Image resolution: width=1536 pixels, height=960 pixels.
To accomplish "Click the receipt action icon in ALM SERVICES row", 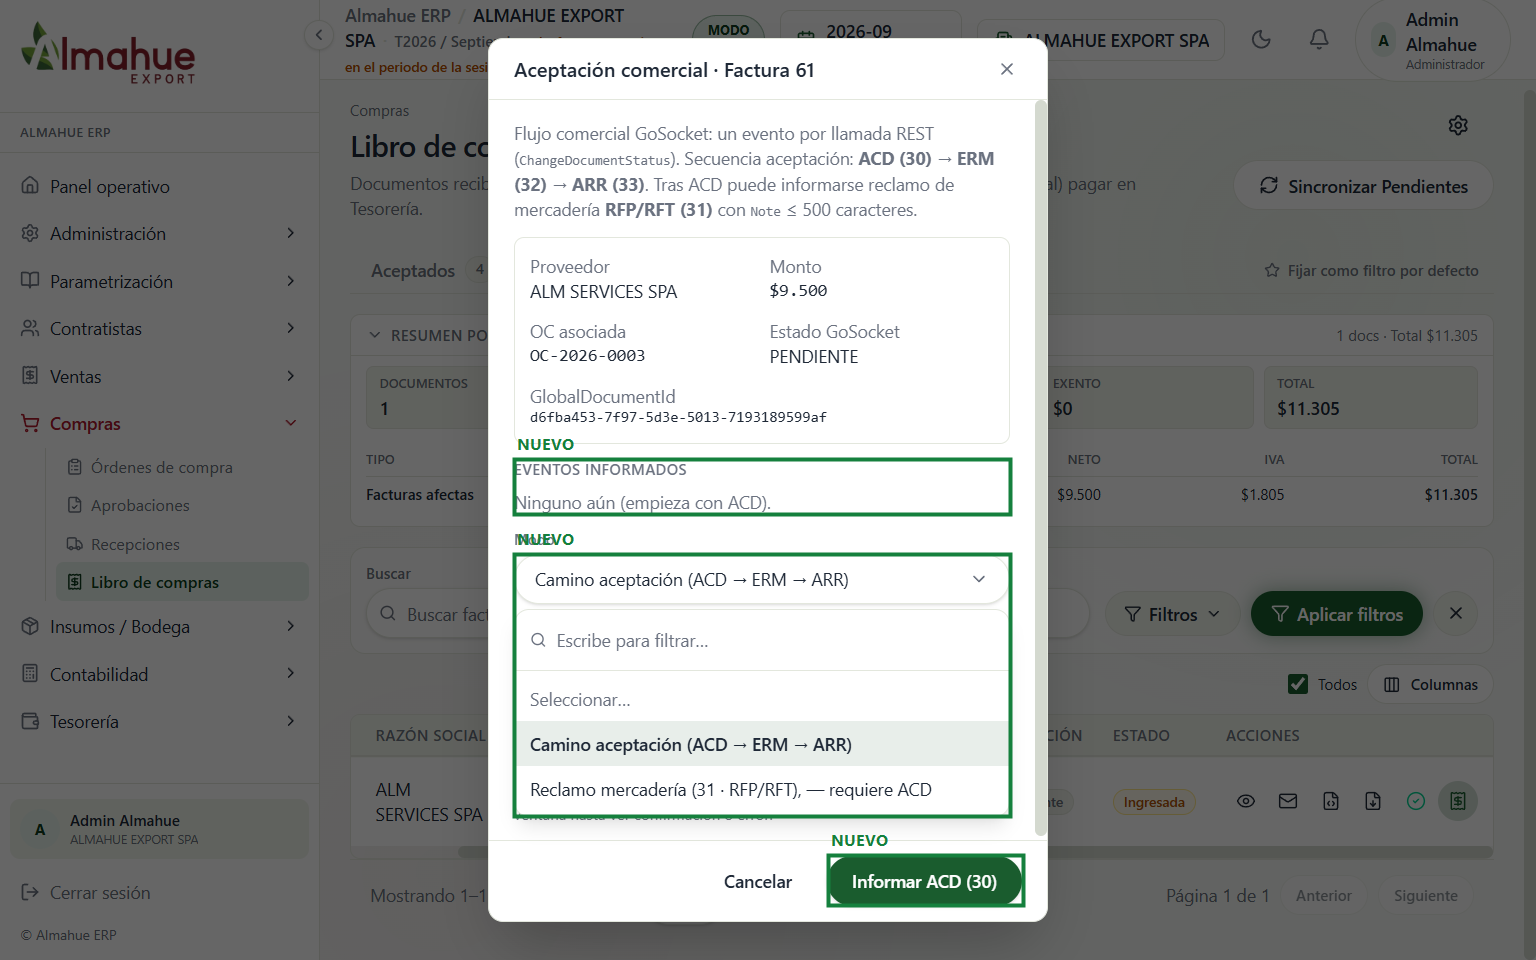I will (1458, 801).
